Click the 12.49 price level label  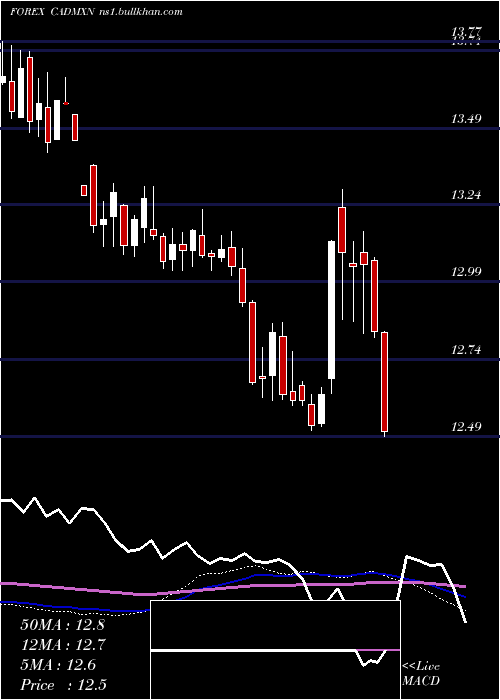point(466,426)
